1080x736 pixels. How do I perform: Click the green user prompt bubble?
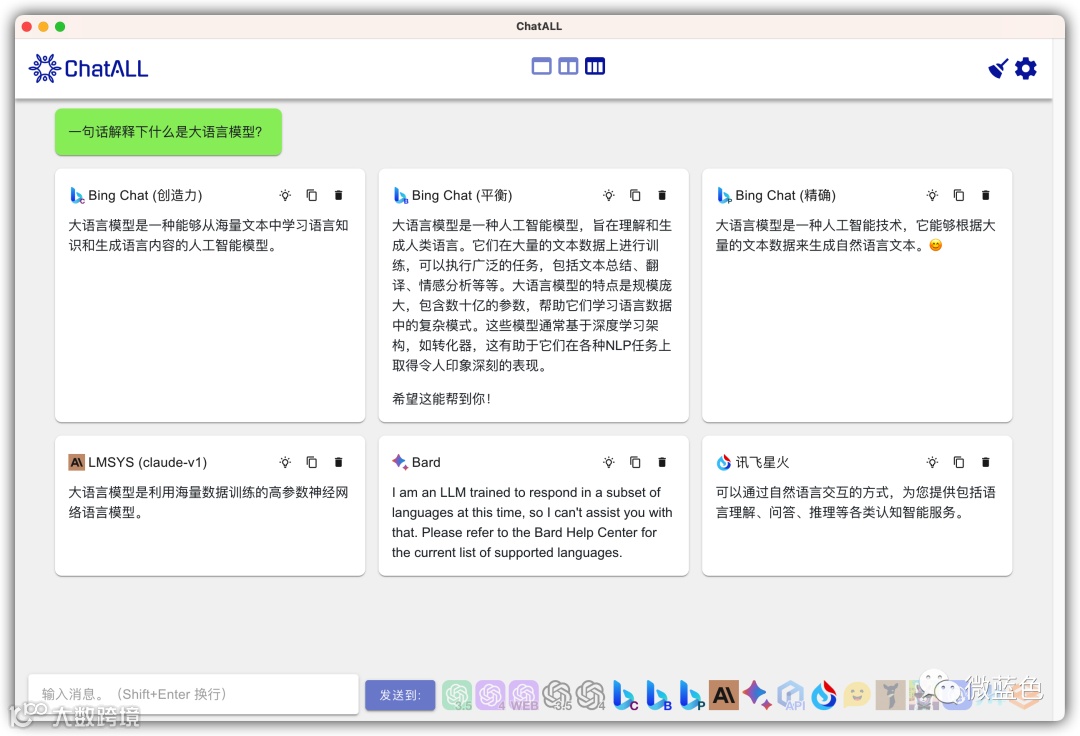pos(169,132)
